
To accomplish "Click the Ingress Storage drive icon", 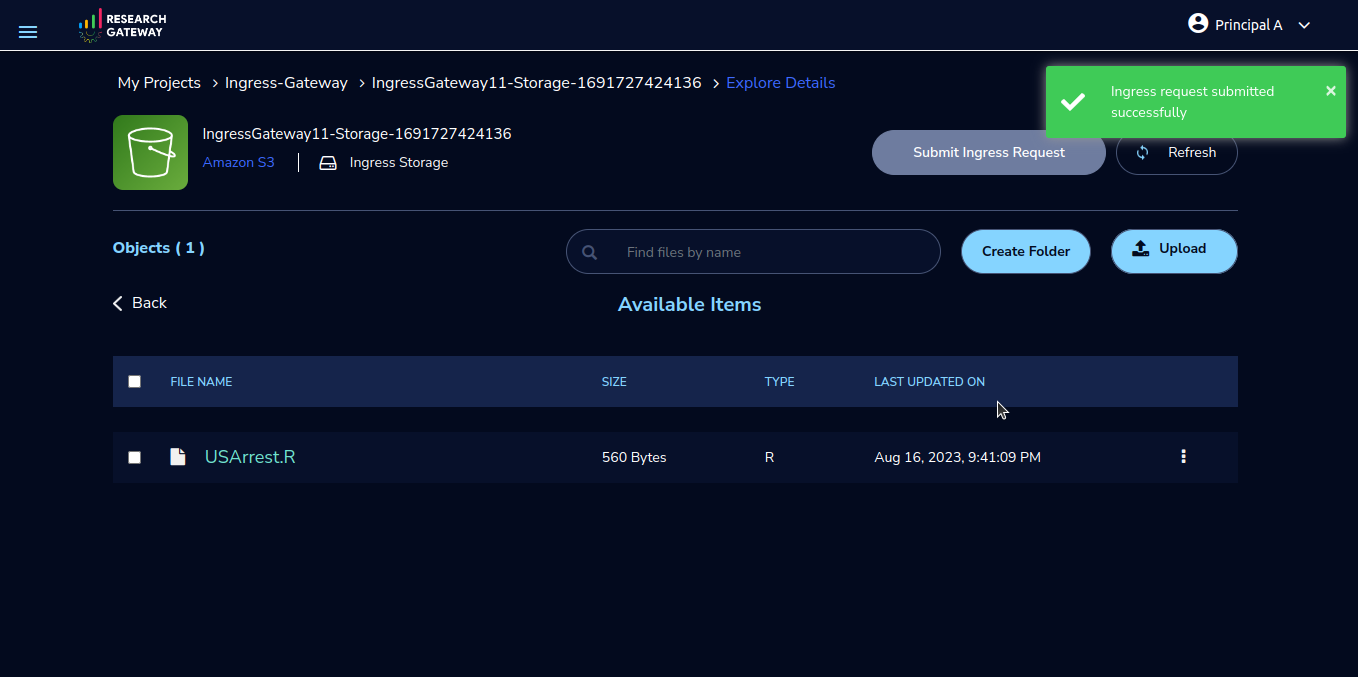I will point(328,163).
